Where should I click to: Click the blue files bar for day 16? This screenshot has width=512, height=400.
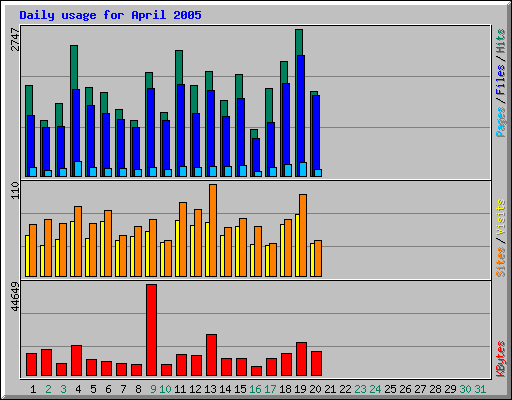[x=256, y=155]
